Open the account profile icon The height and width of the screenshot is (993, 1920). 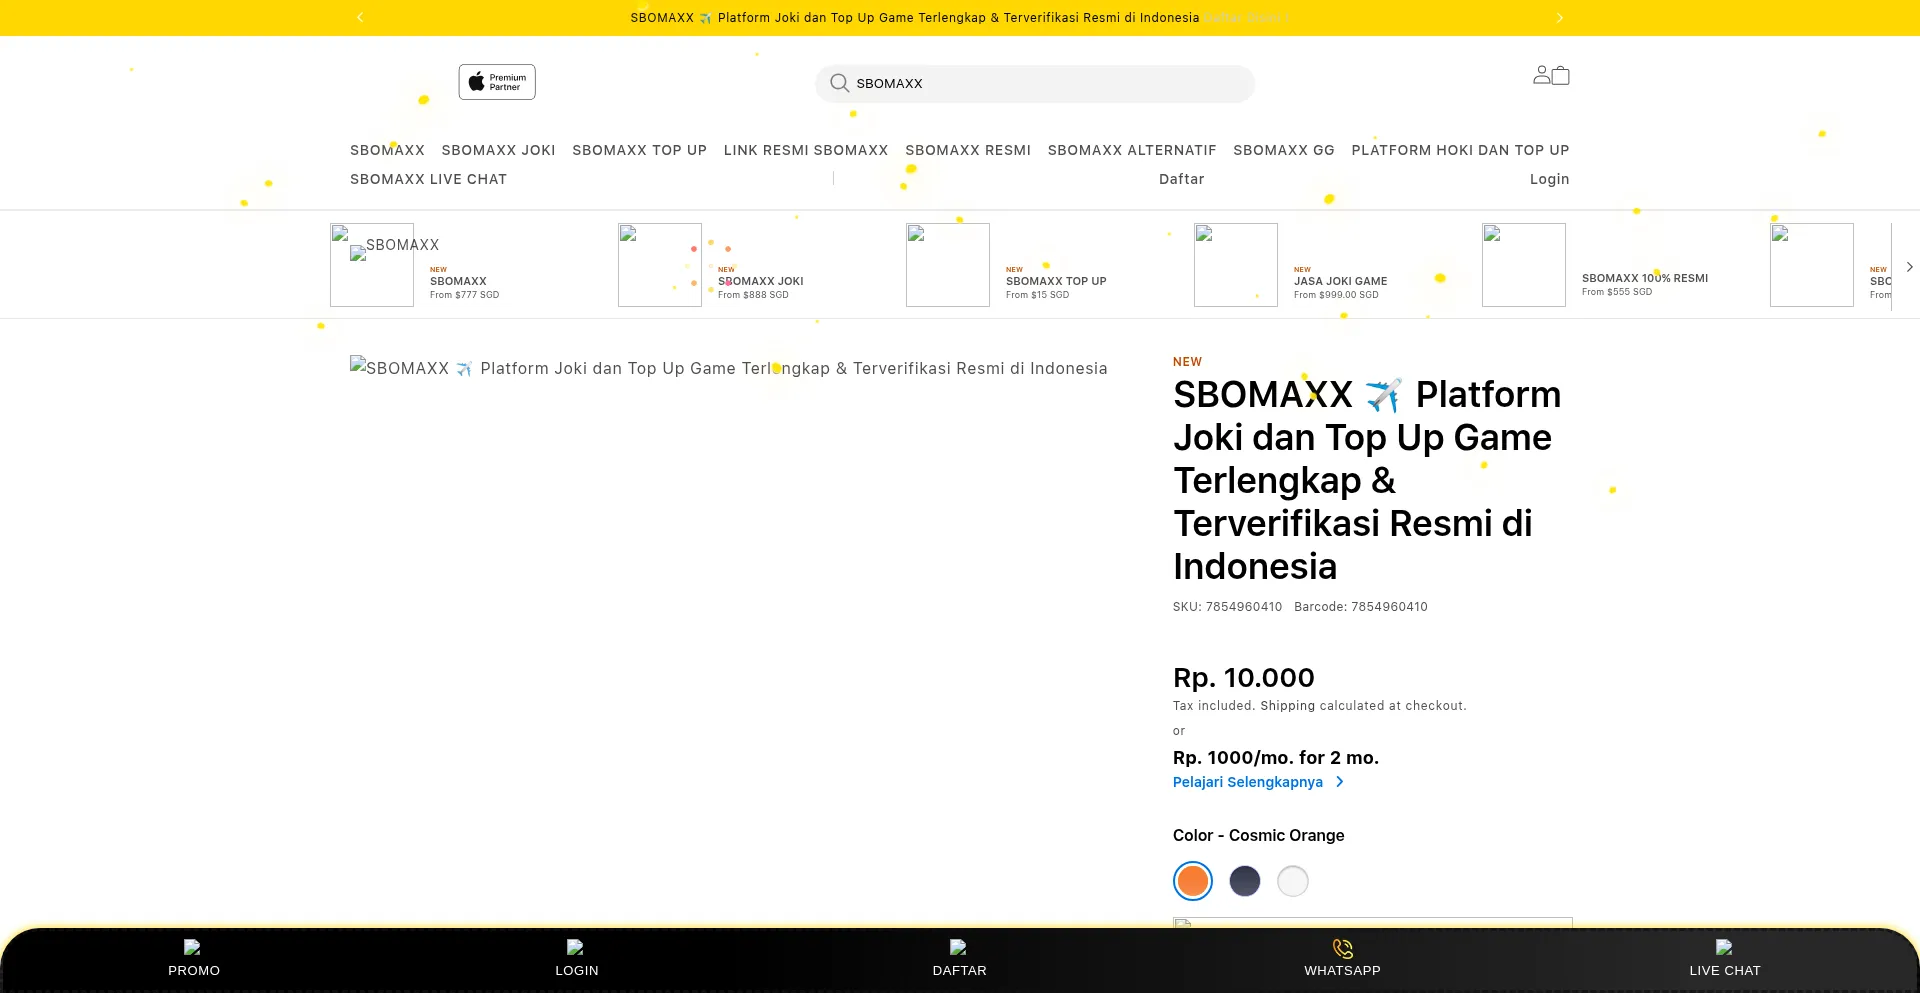[x=1542, y=75]
